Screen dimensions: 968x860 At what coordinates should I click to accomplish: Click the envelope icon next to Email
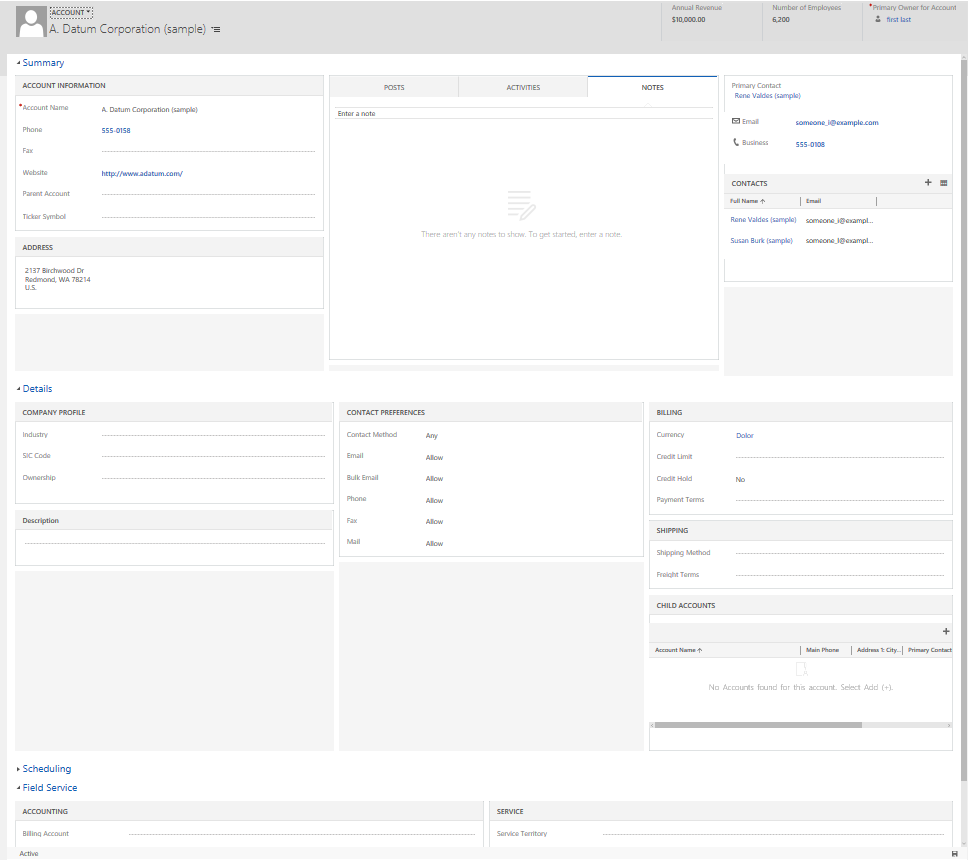736,121
